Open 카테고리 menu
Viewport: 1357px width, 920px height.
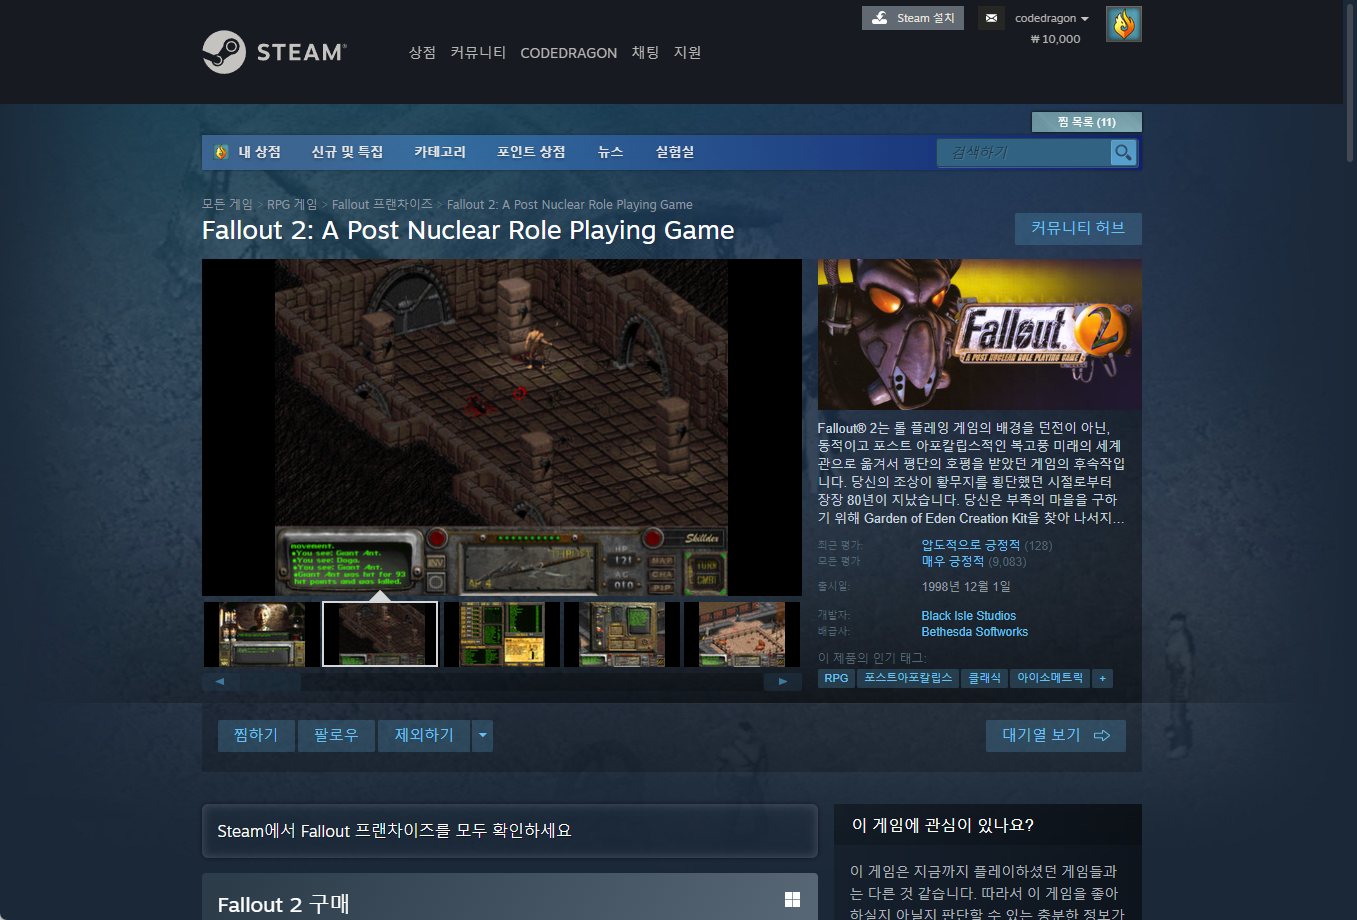tap(440, 152)
